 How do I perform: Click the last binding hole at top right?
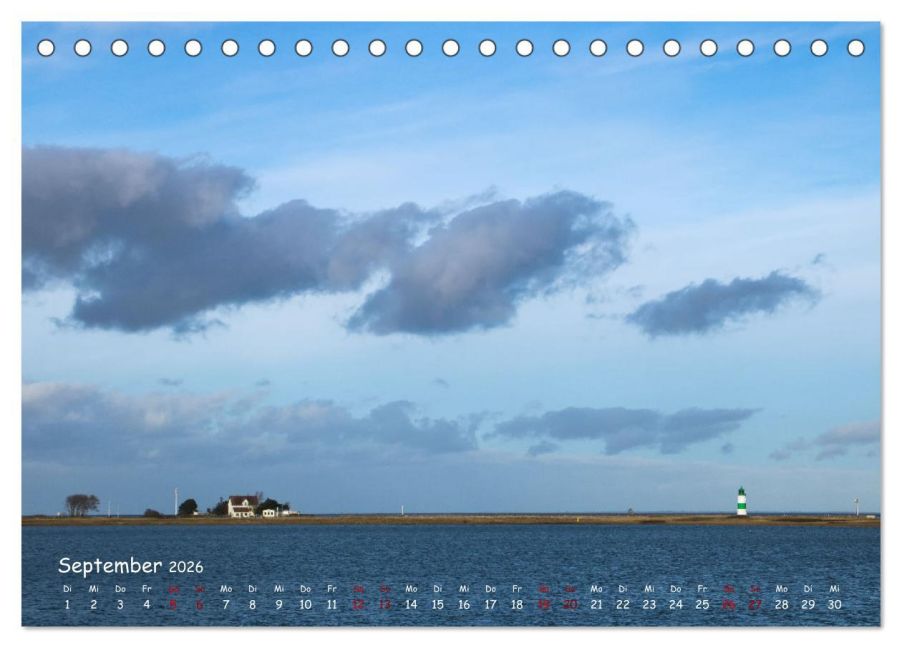pos(855,48)
